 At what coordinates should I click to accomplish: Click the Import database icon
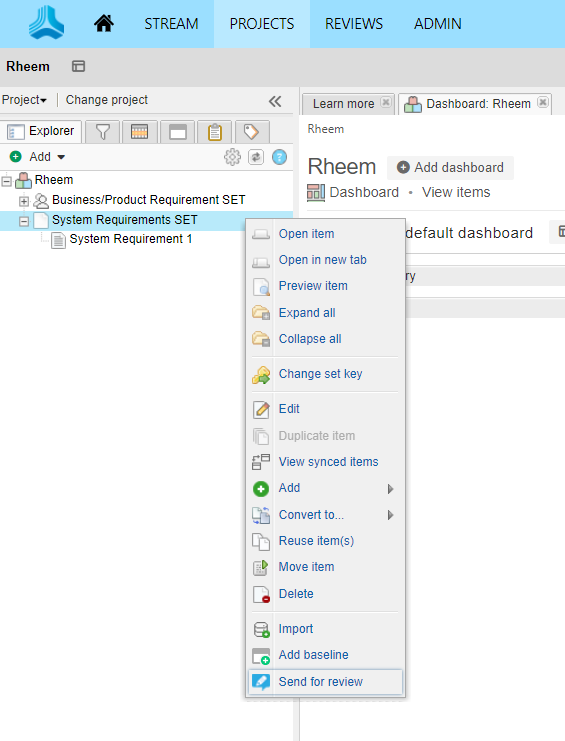pyautogui.click(x=261, y=630)
